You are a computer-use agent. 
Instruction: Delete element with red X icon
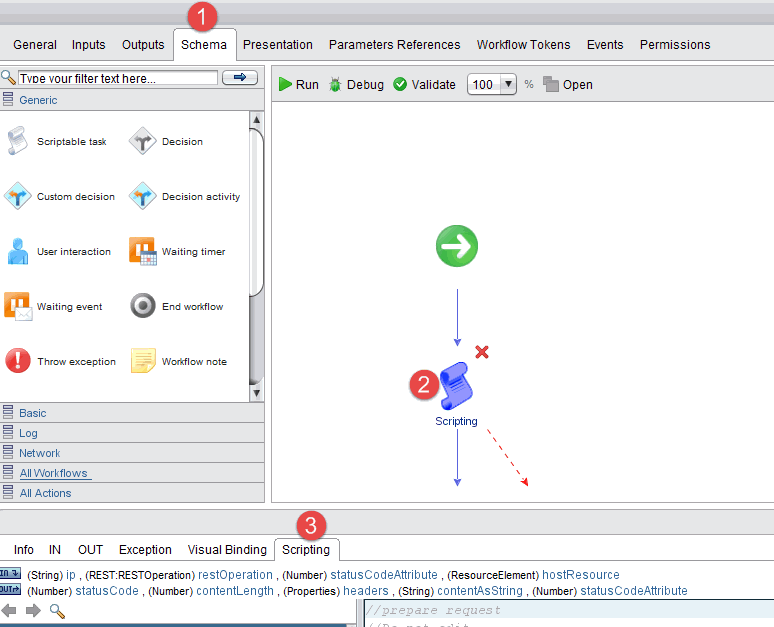click(x=482, y=352)
